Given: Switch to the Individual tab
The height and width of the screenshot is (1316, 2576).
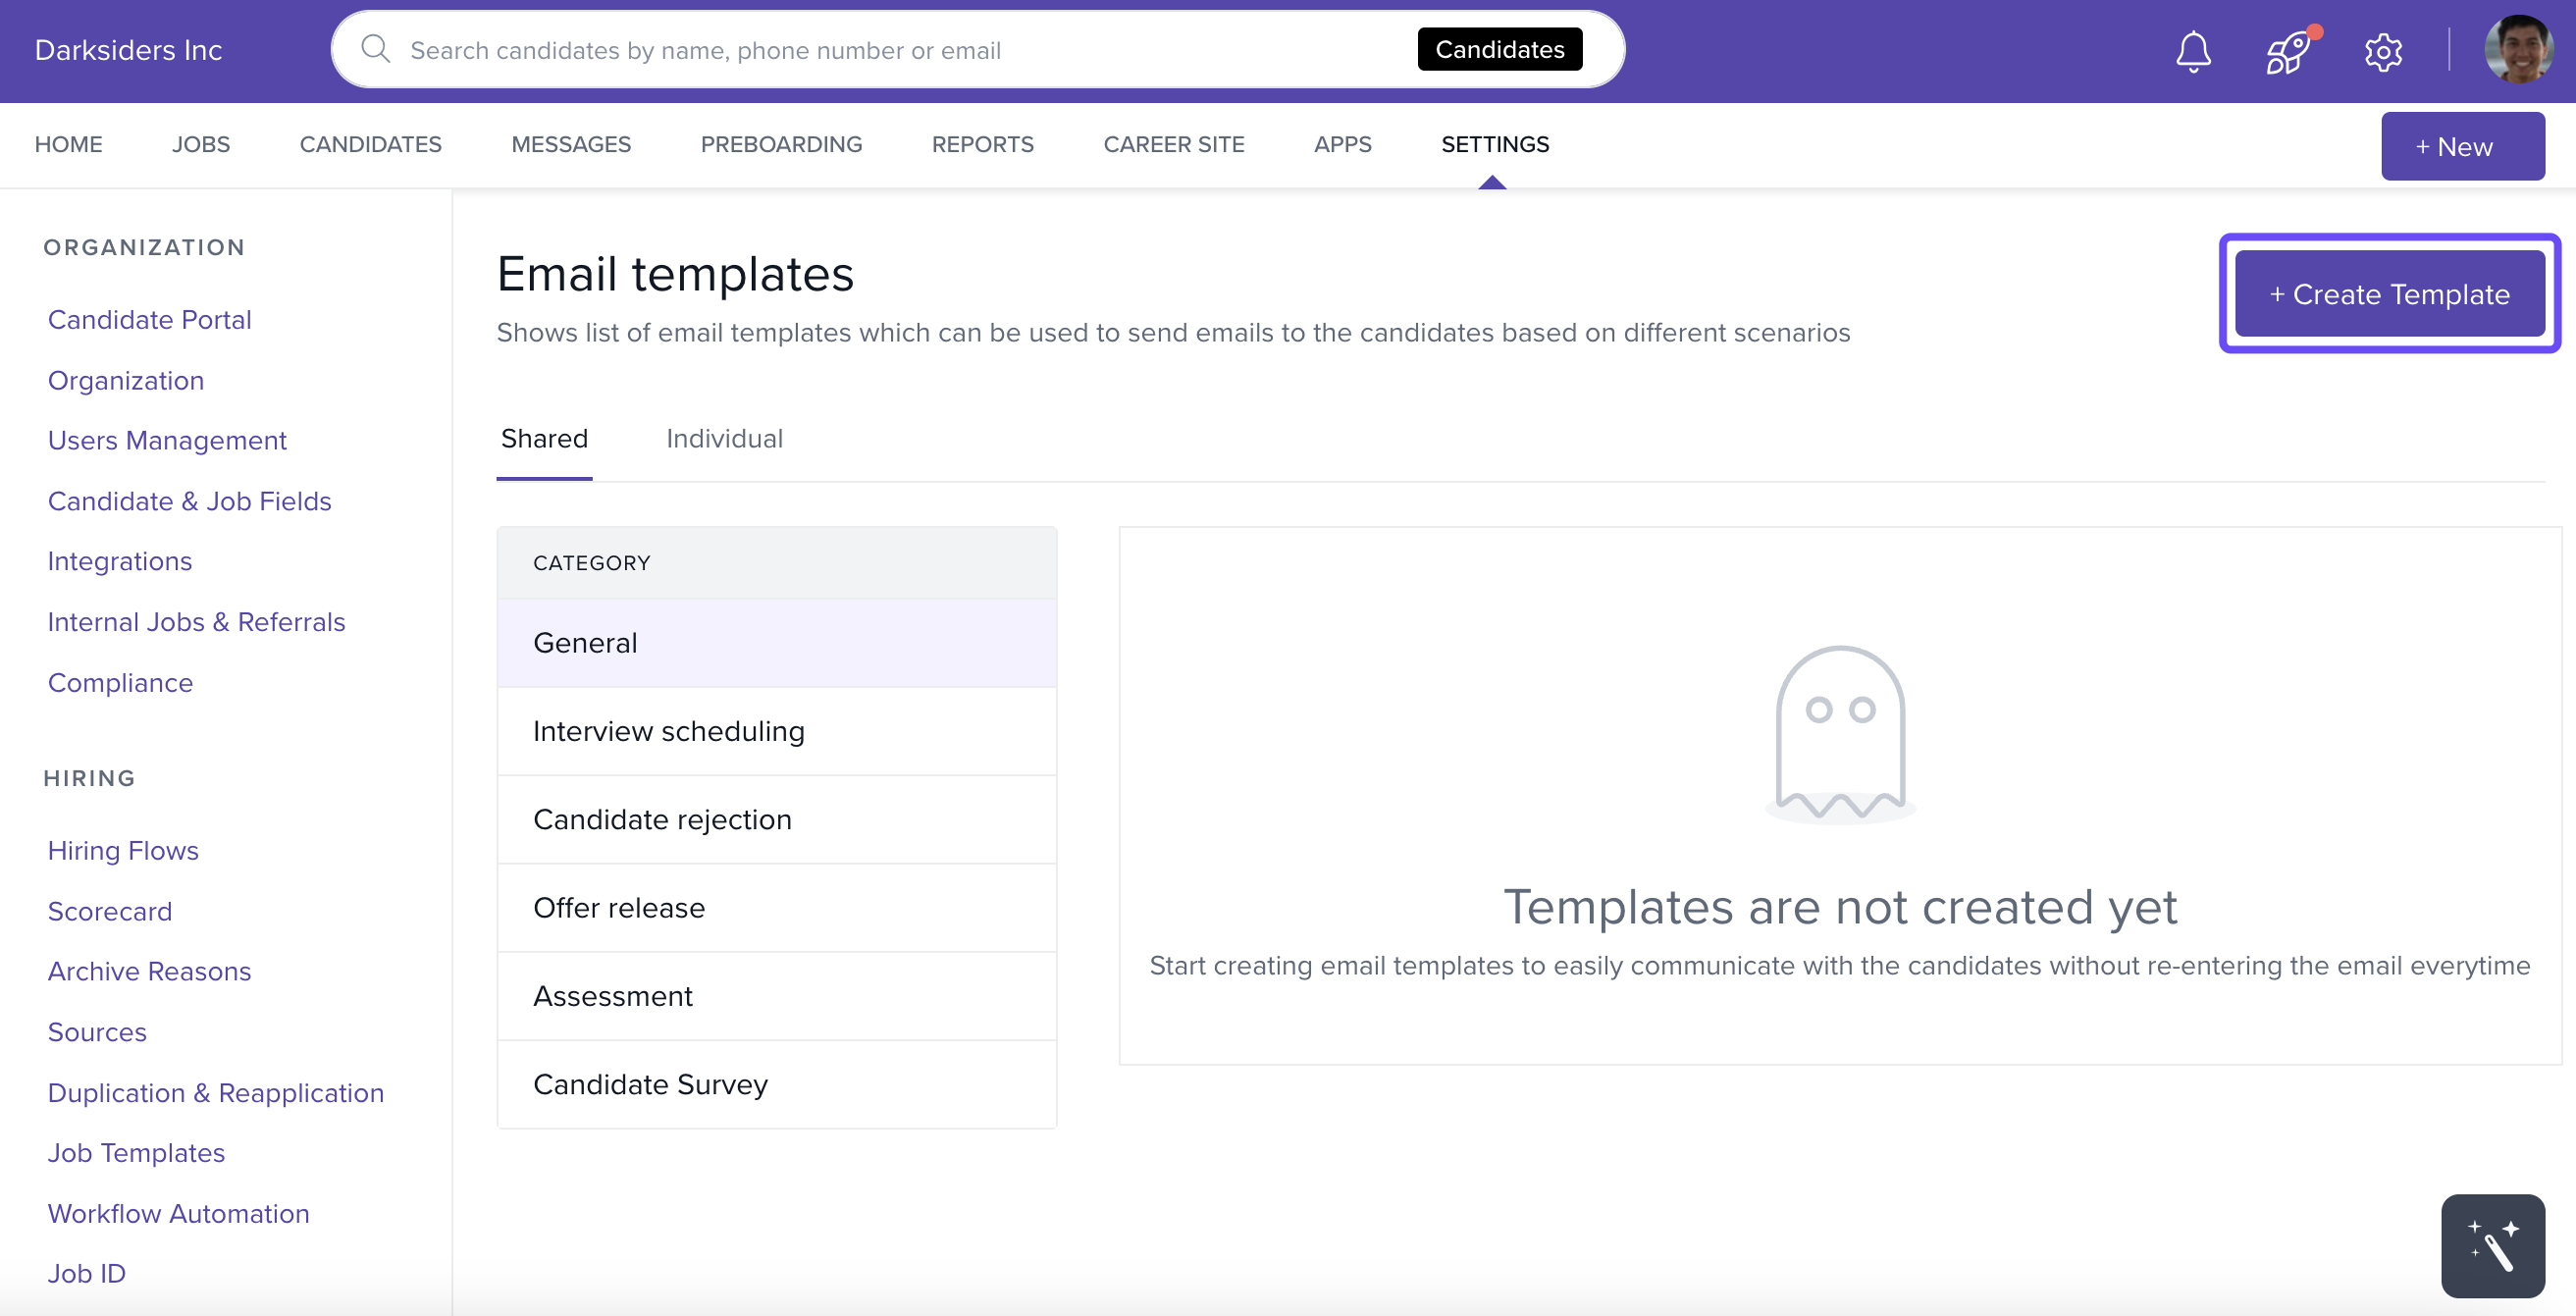Looking at the screenshot, I should 724,438.
